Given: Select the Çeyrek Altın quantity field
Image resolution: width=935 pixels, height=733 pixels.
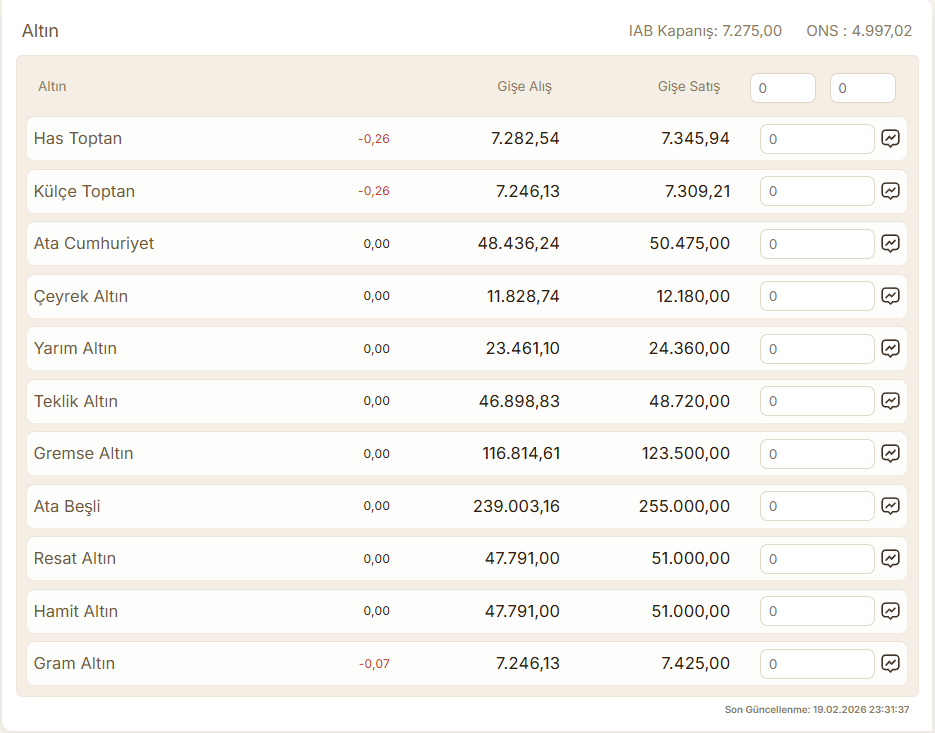Looking at the screenshot, I should pyautogui.click(x=817, y=296).
